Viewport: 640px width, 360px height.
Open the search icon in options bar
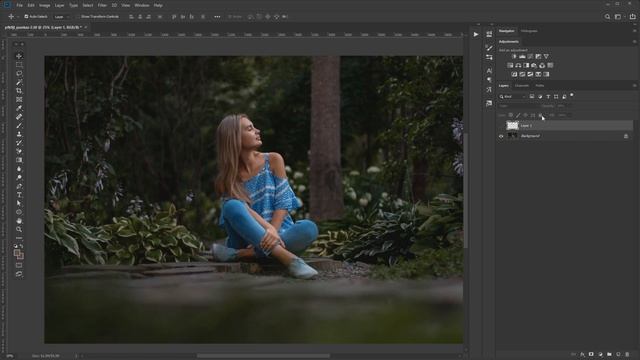607,17
